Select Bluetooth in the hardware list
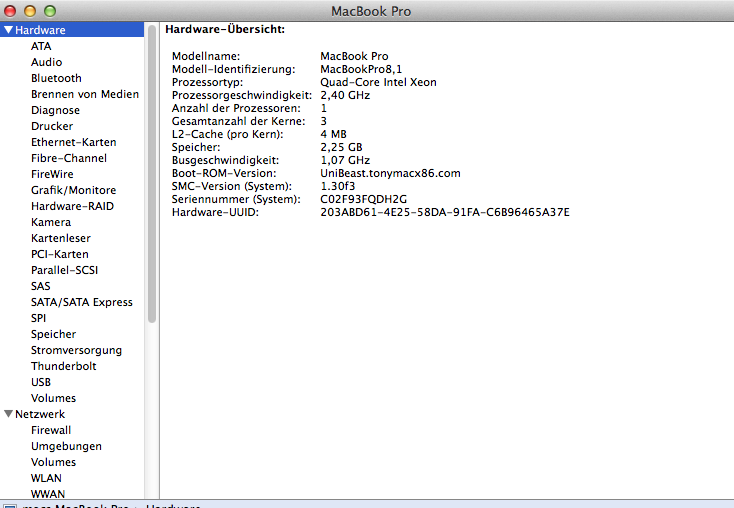This screenshot has width=734, height=508. pos(56,78)
